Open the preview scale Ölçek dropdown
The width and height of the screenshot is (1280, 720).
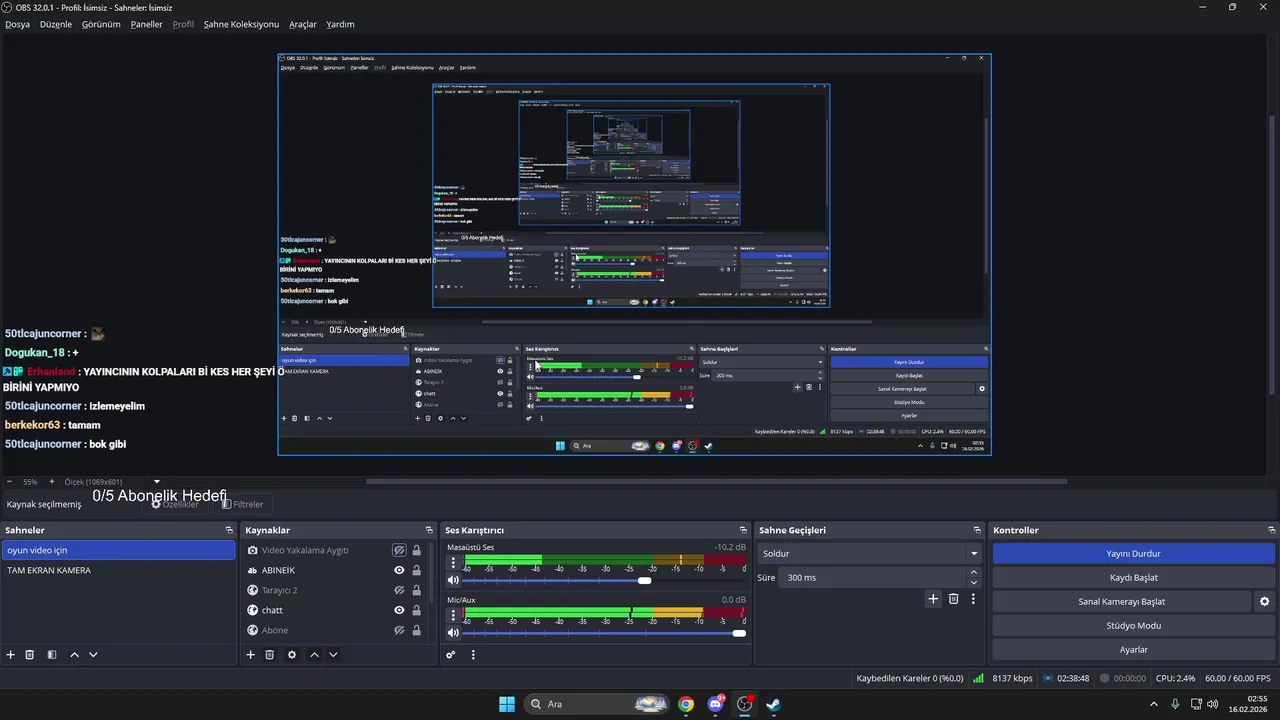(110, 482)
